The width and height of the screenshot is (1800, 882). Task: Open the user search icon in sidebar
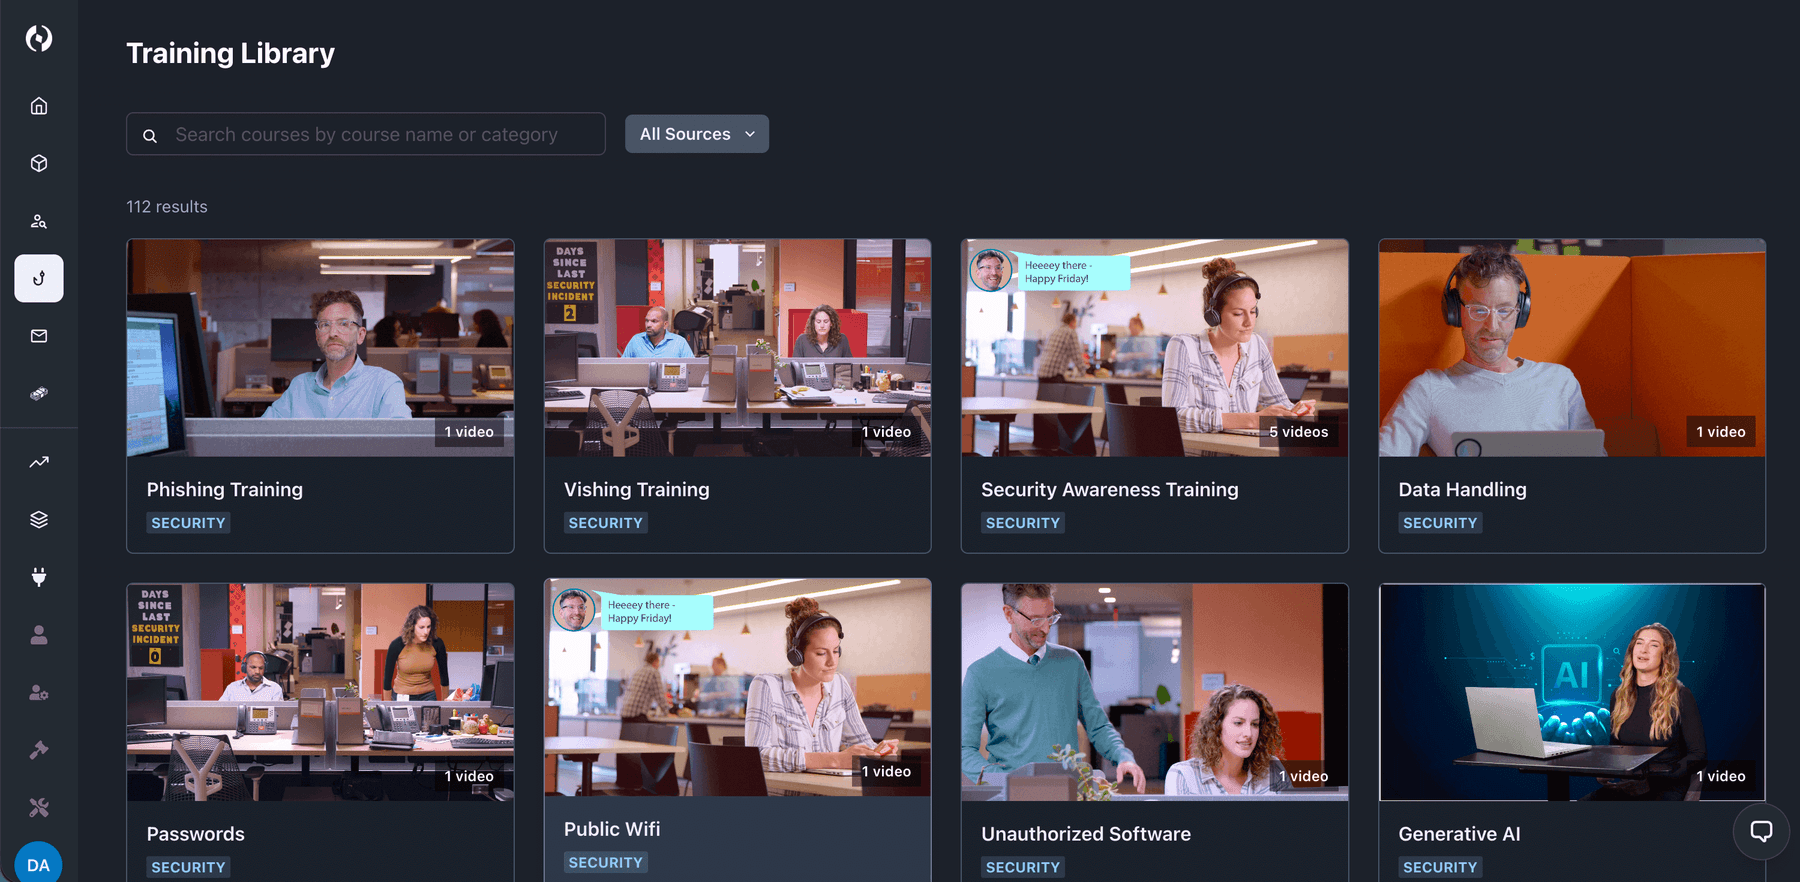pyautogui.click(x=39, y=221)
